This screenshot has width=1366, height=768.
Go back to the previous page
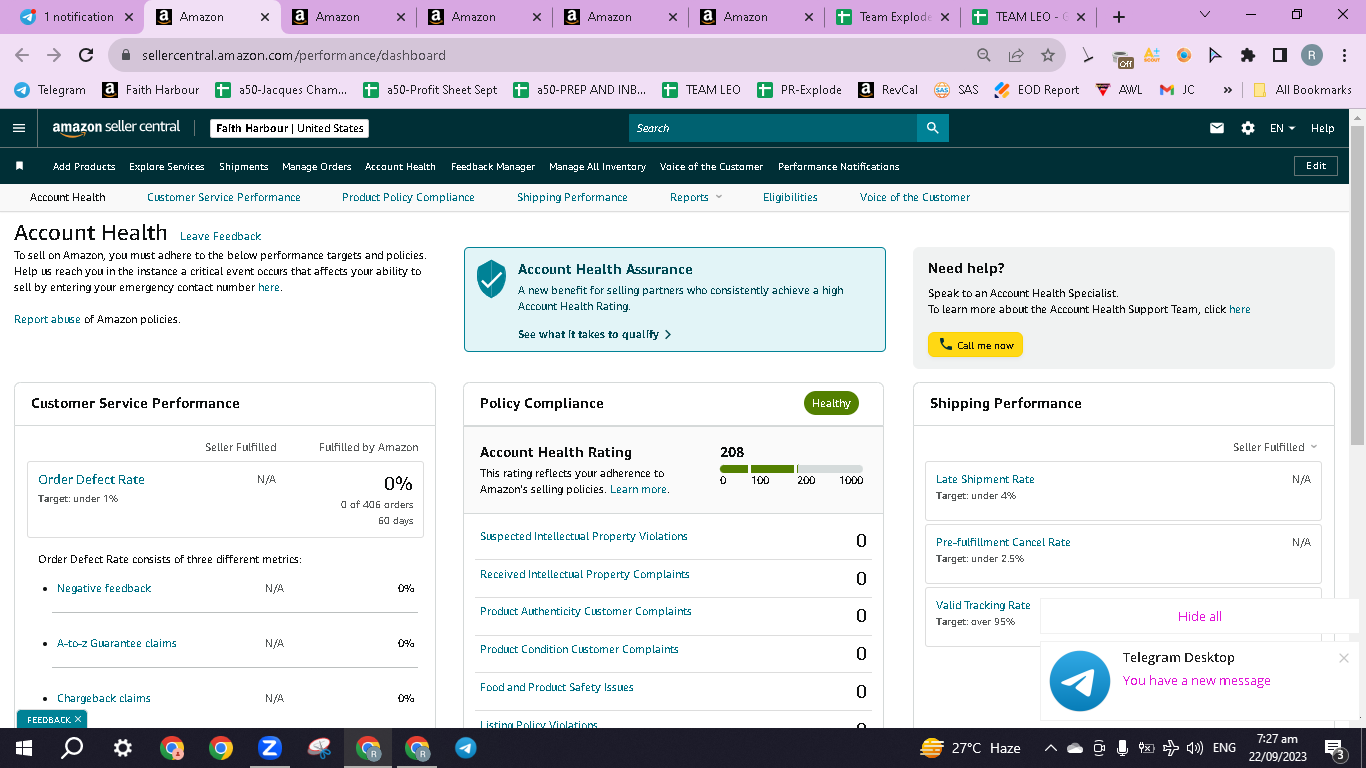pos(22,55)
